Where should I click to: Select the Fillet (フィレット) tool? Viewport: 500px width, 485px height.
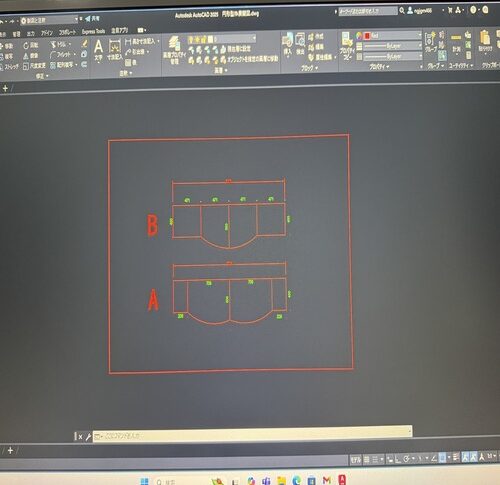[62, 54]
